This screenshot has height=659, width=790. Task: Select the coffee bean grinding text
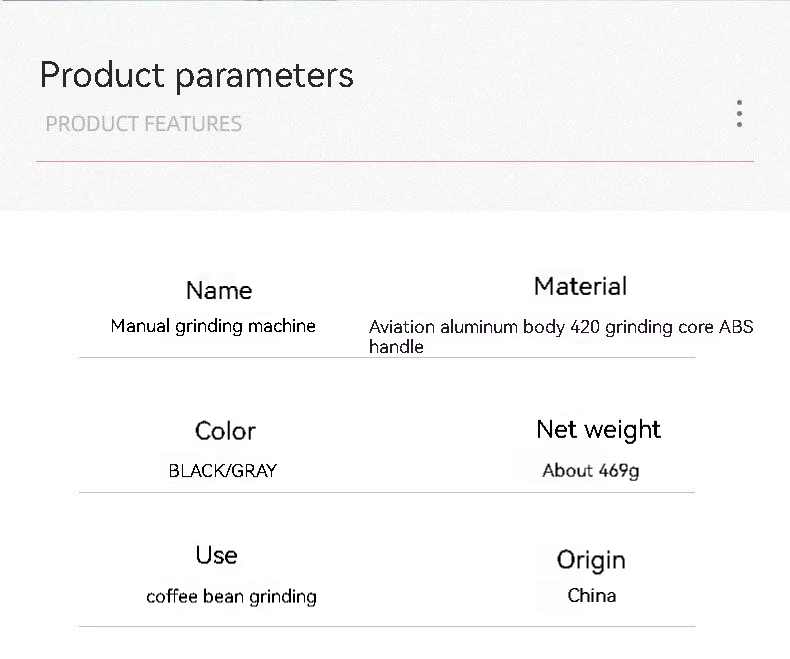231,597
